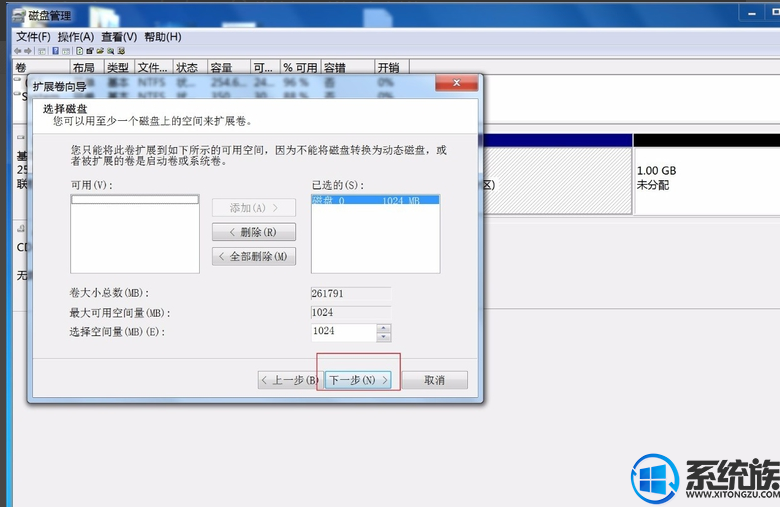The height and width of the screenshot is (507, 780).
Task: Click the magnifier search toolbar icon
Action: pos(110,51)
